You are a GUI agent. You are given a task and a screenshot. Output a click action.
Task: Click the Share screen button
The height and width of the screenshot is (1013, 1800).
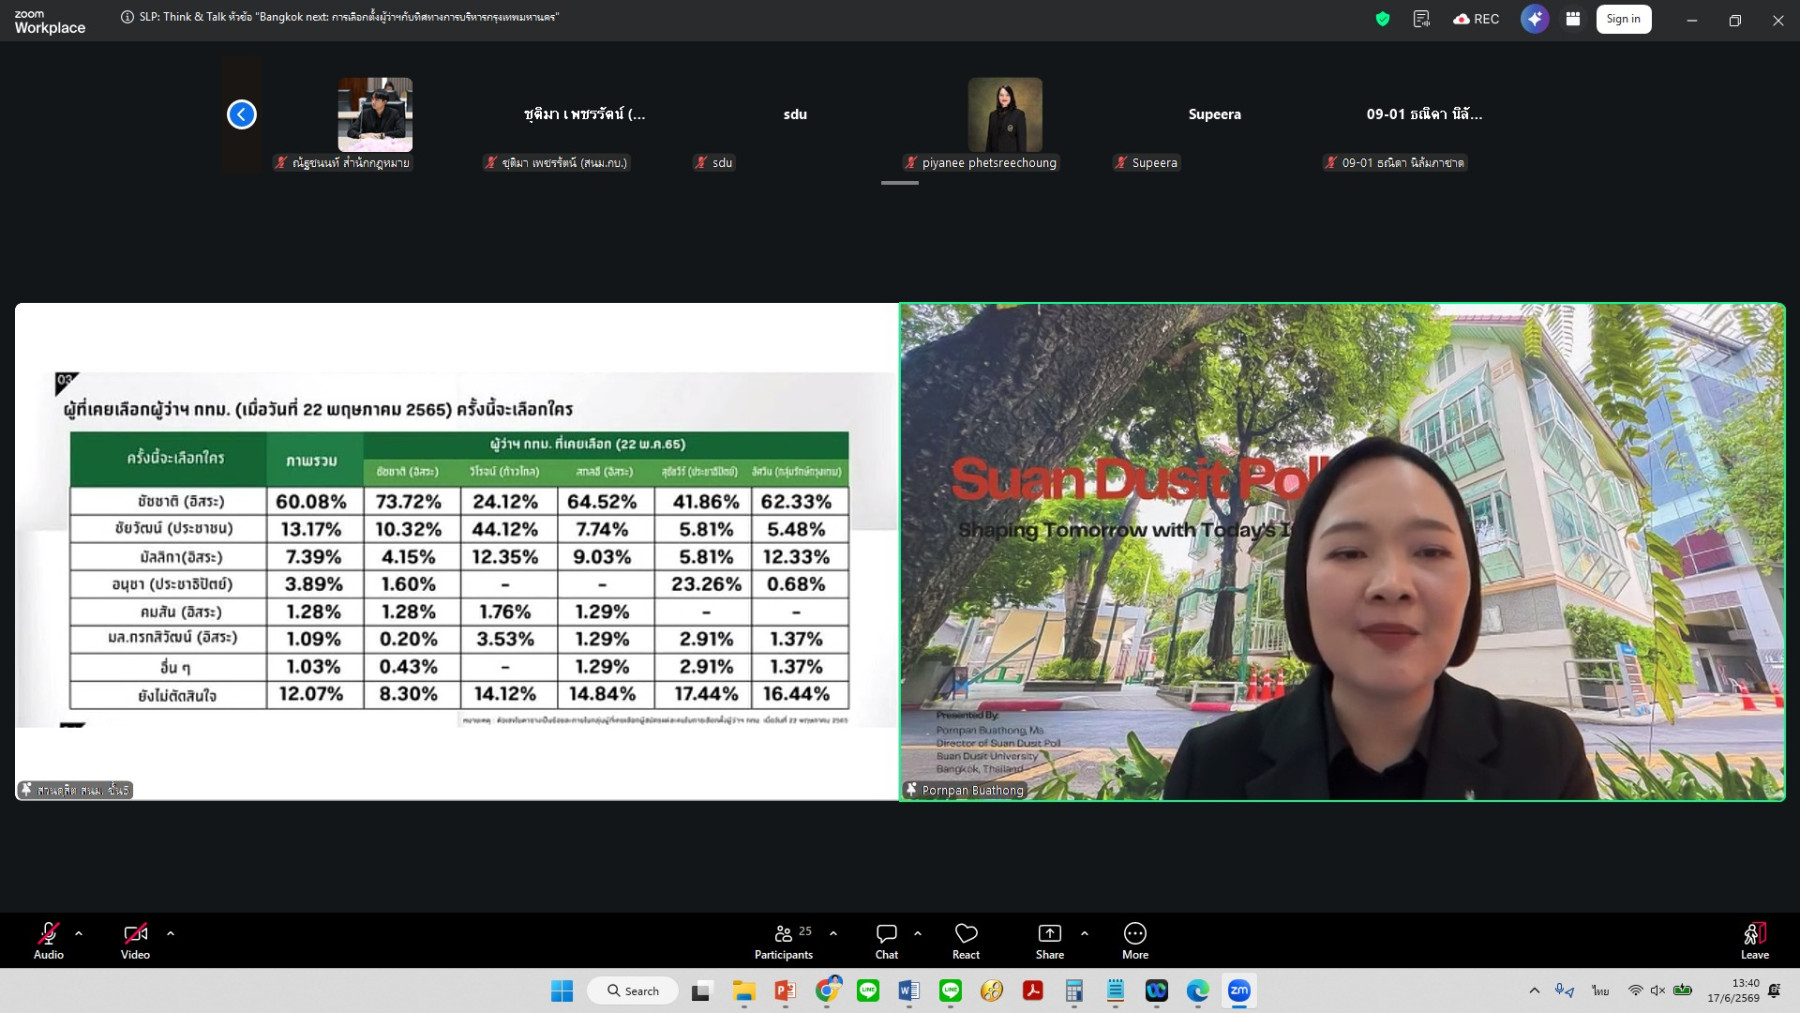1050,940
